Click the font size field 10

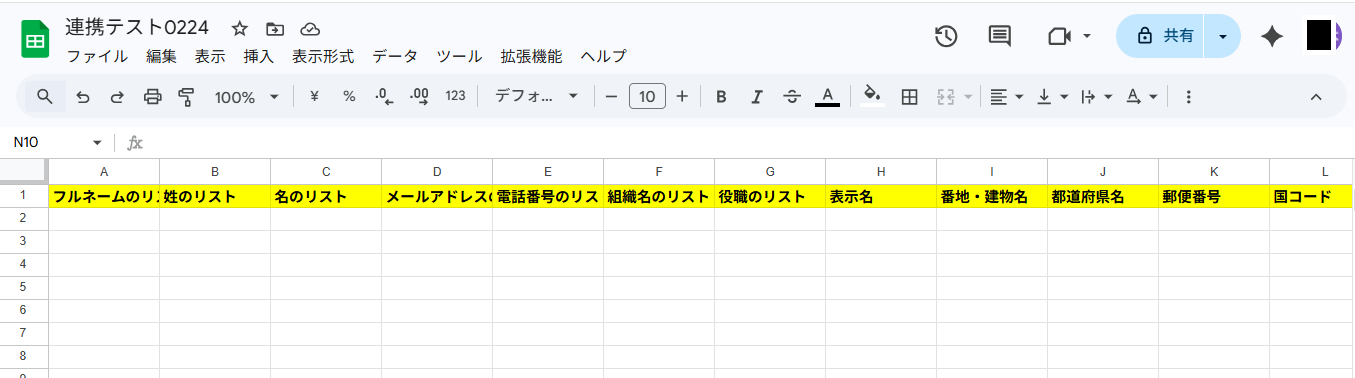(x=647, y=96)
